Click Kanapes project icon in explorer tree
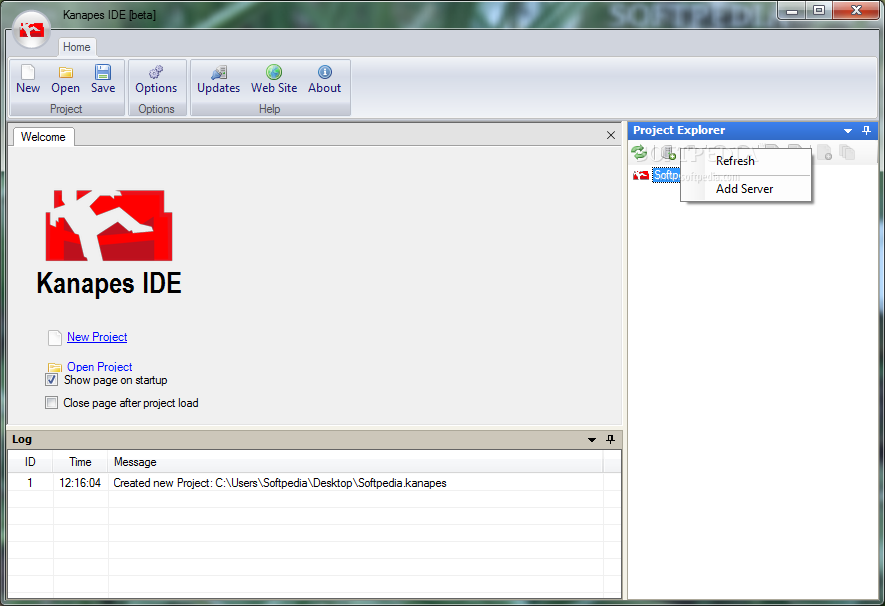 641,175
